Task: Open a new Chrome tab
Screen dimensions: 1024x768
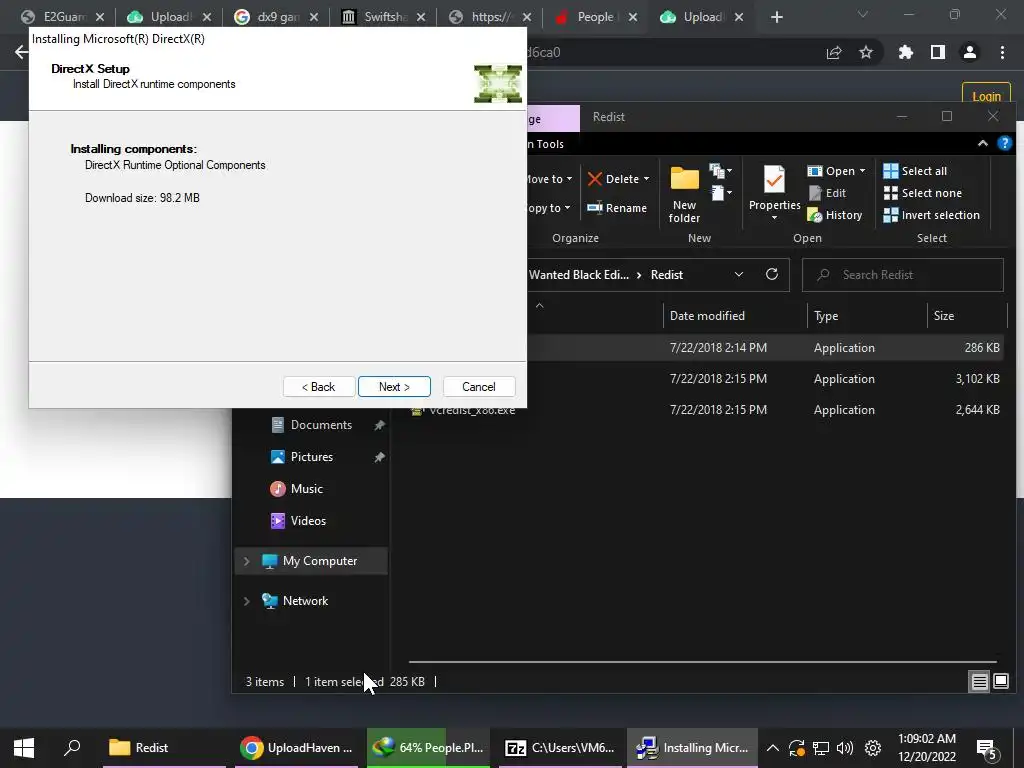Action: (x=776, y=17)
